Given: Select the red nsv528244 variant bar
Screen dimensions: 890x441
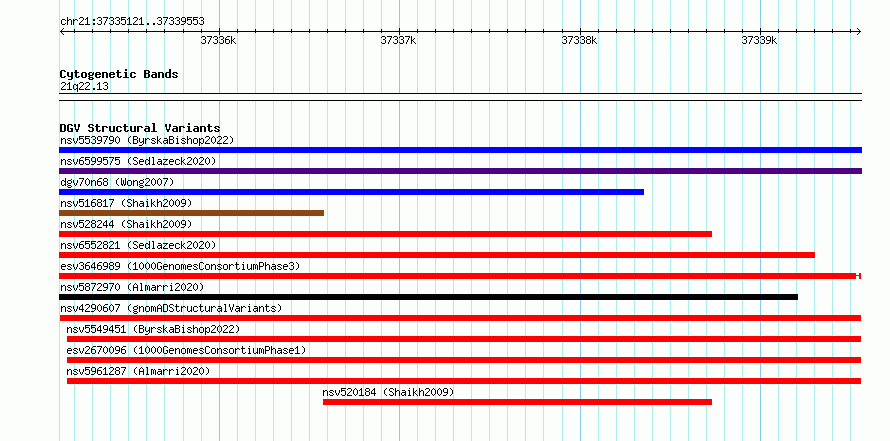Looking at the screenshot, I should [385, 234].
